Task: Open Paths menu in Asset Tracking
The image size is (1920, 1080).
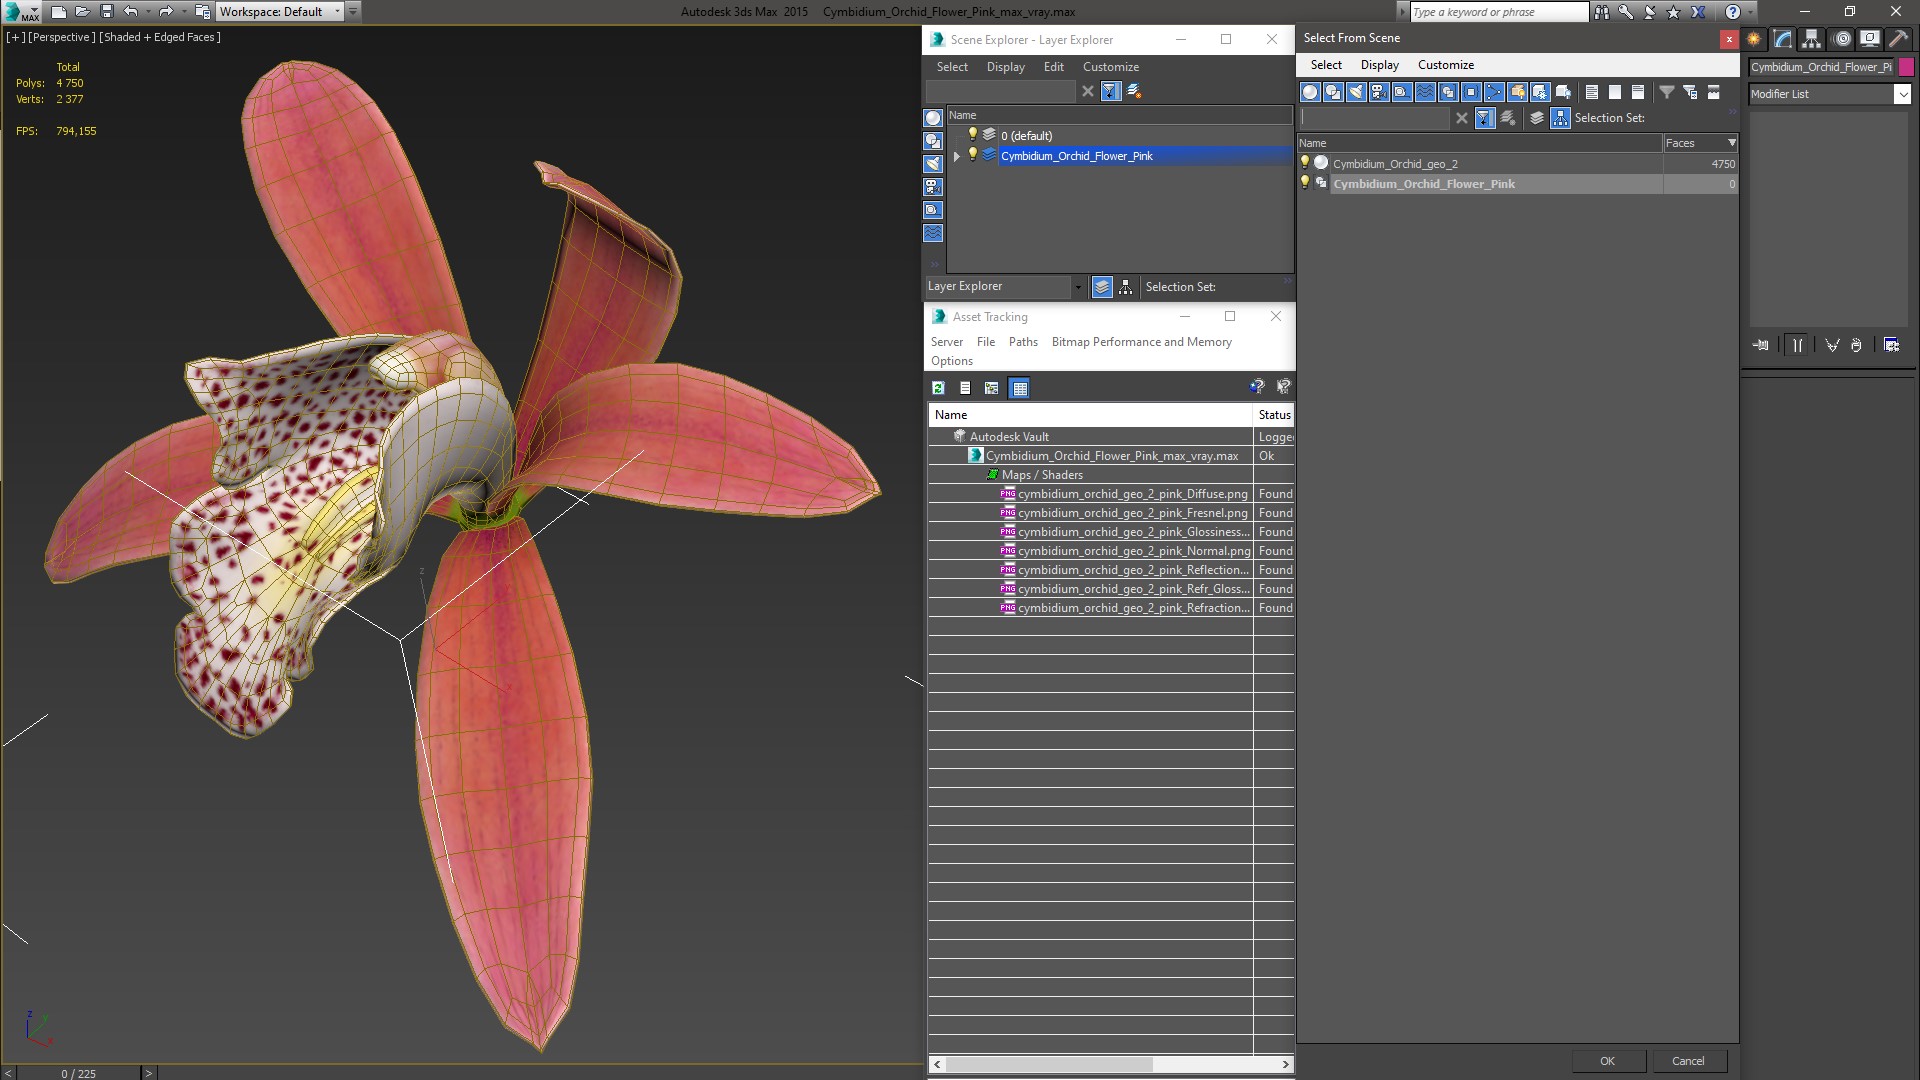Action: 1023,342
